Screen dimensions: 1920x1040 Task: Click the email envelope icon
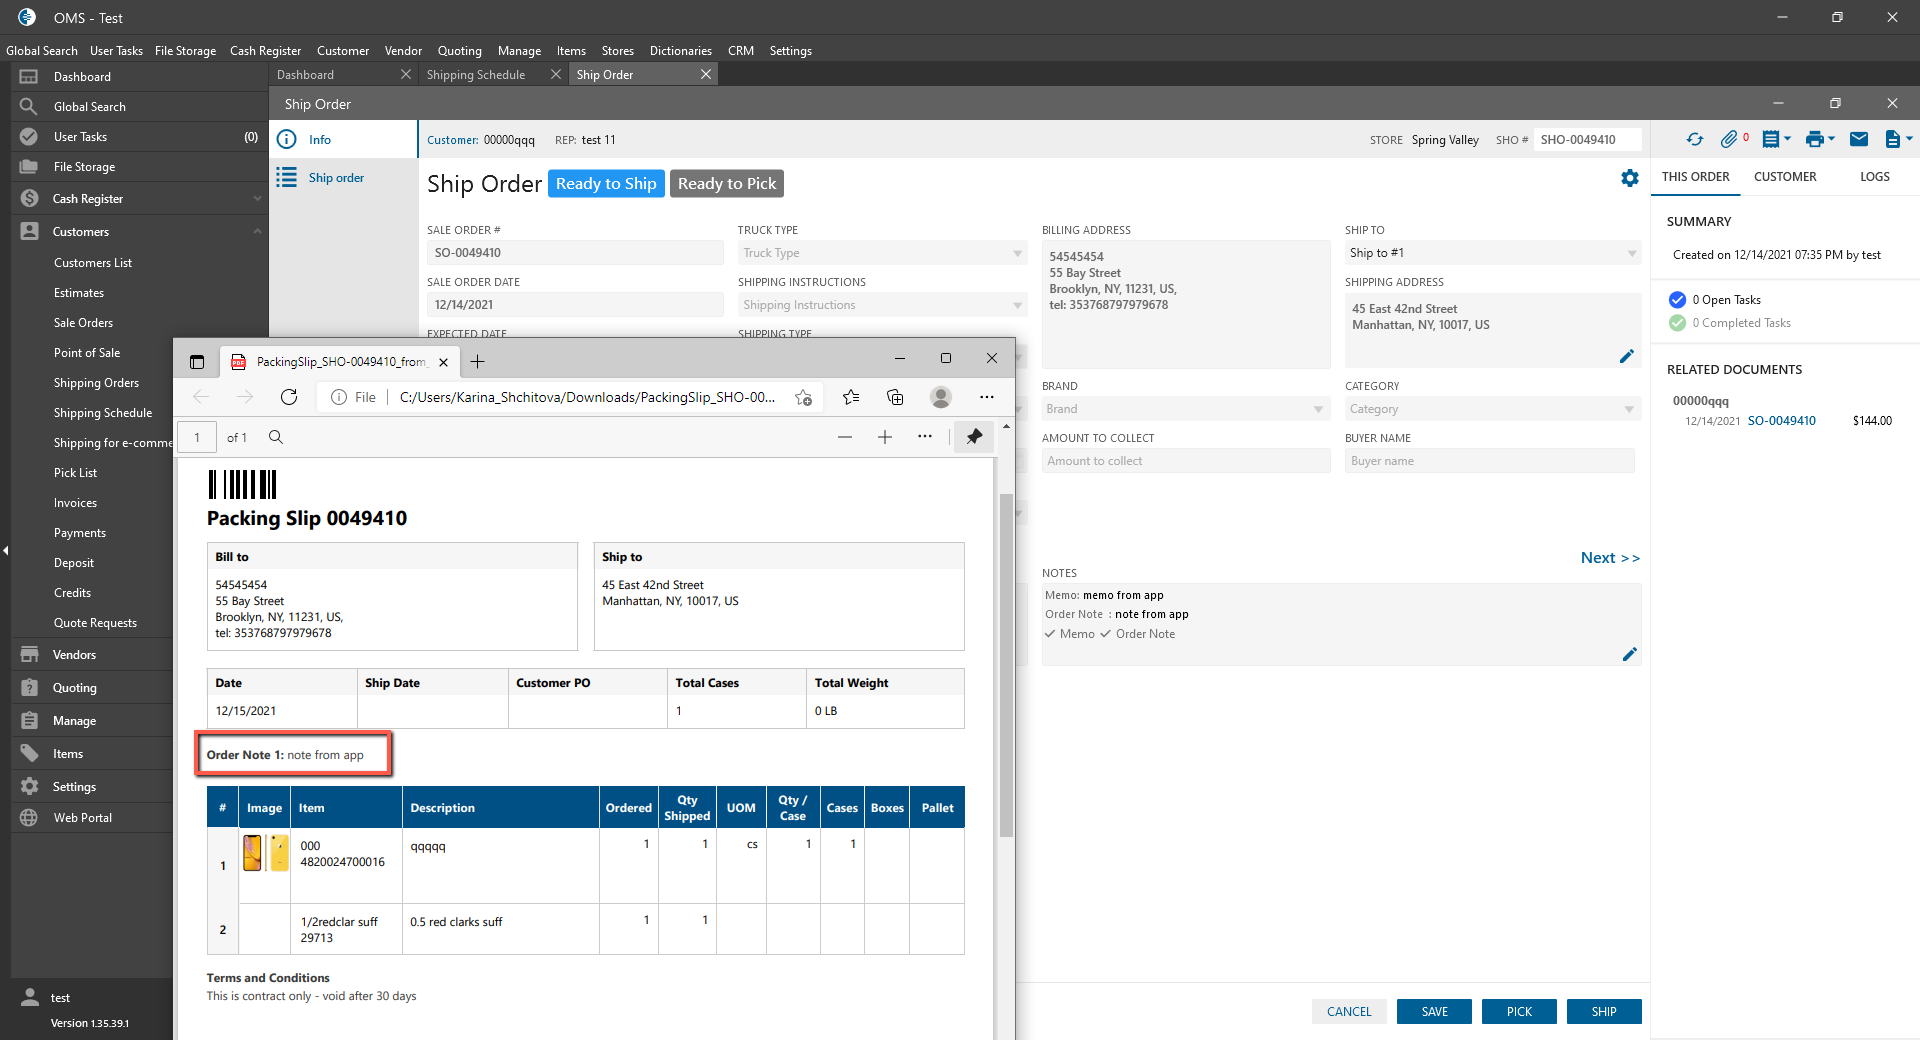[1858, 140]
